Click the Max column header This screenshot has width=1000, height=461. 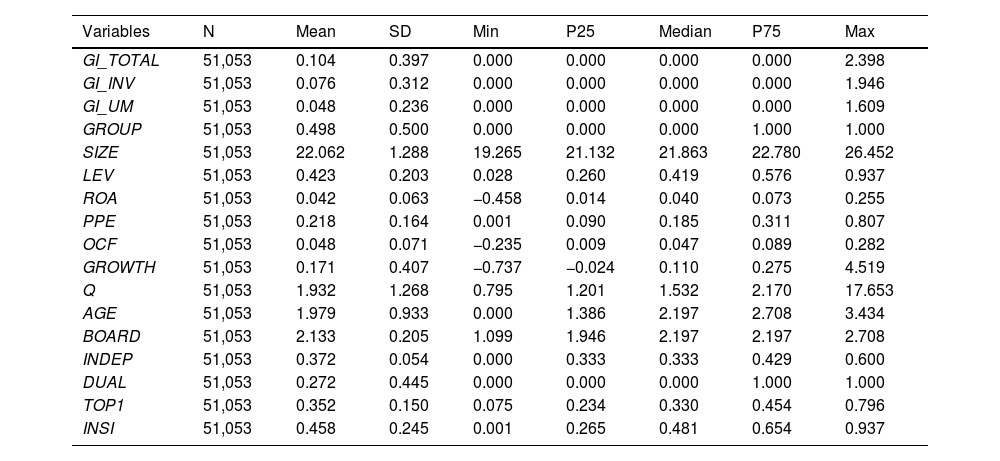coord(859,31)
